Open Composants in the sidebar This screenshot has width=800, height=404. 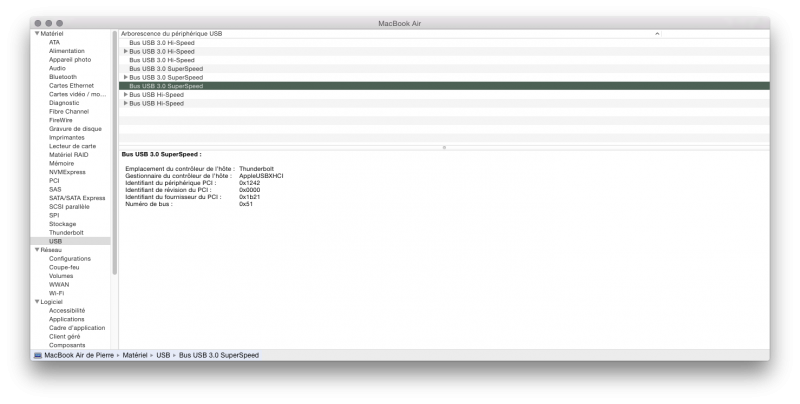coord(67,345)
